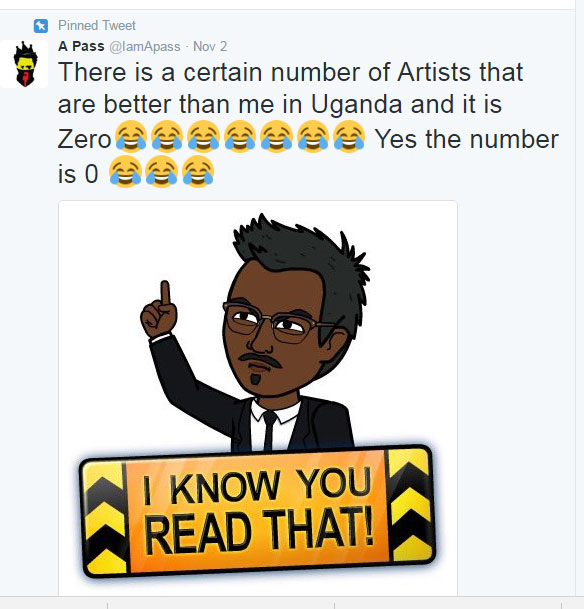Click the tweet text line mentioning "Artists"
Screen dimensions: 584x609
pos(290,72)
